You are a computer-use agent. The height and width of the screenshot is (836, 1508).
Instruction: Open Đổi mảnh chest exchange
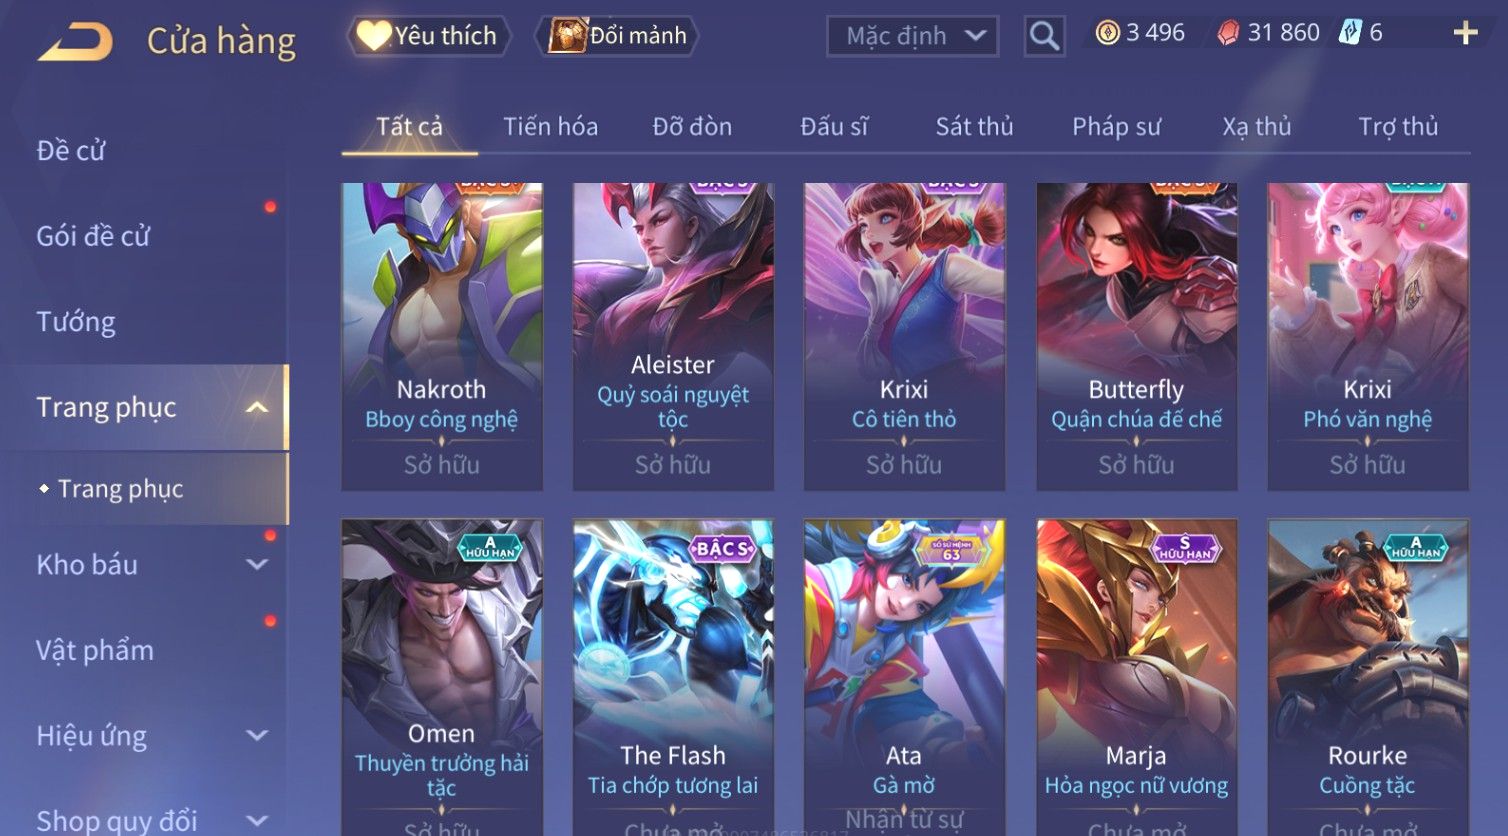(x=617, y=36)
